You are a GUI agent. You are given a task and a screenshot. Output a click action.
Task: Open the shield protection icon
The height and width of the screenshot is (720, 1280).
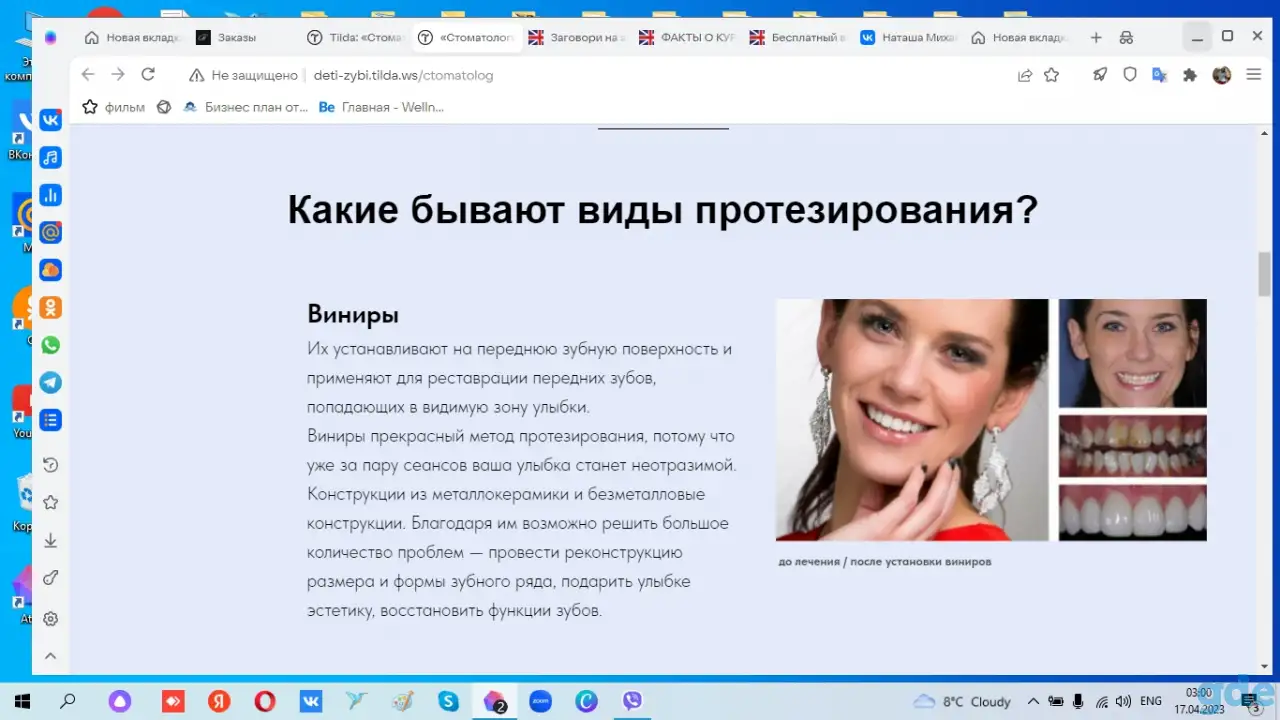[x=1130, y=75]
